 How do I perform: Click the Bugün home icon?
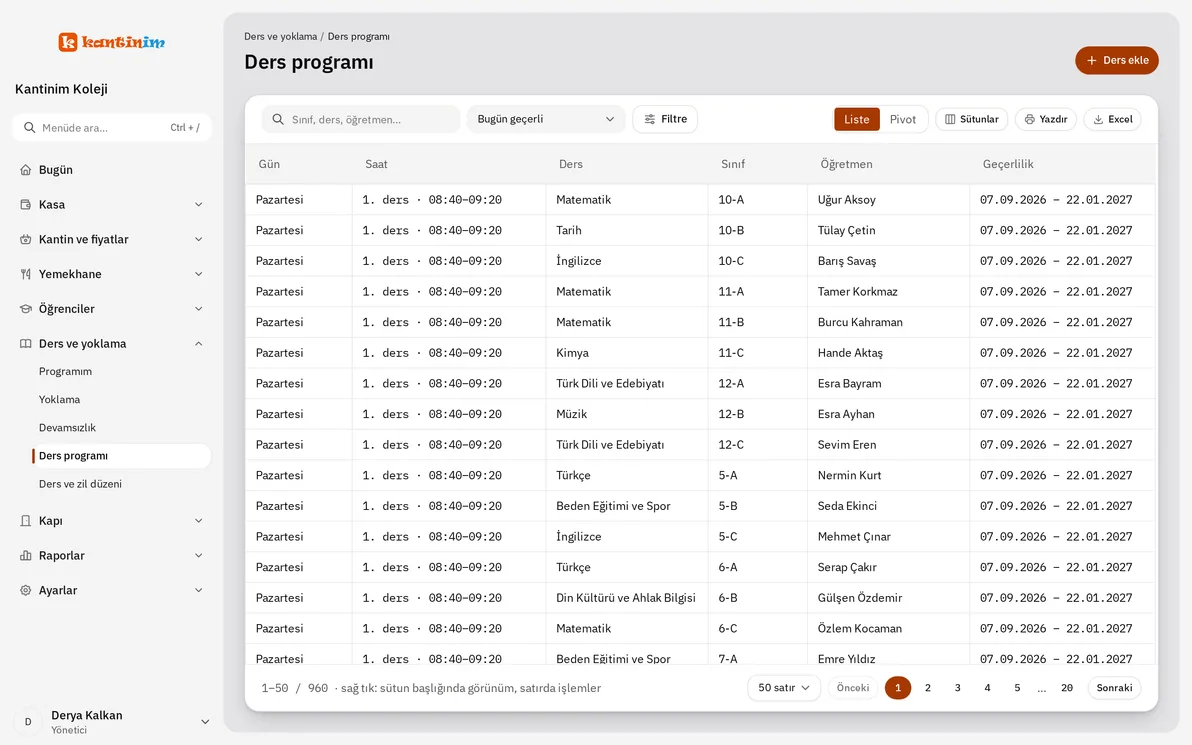[x=26, y=170]
